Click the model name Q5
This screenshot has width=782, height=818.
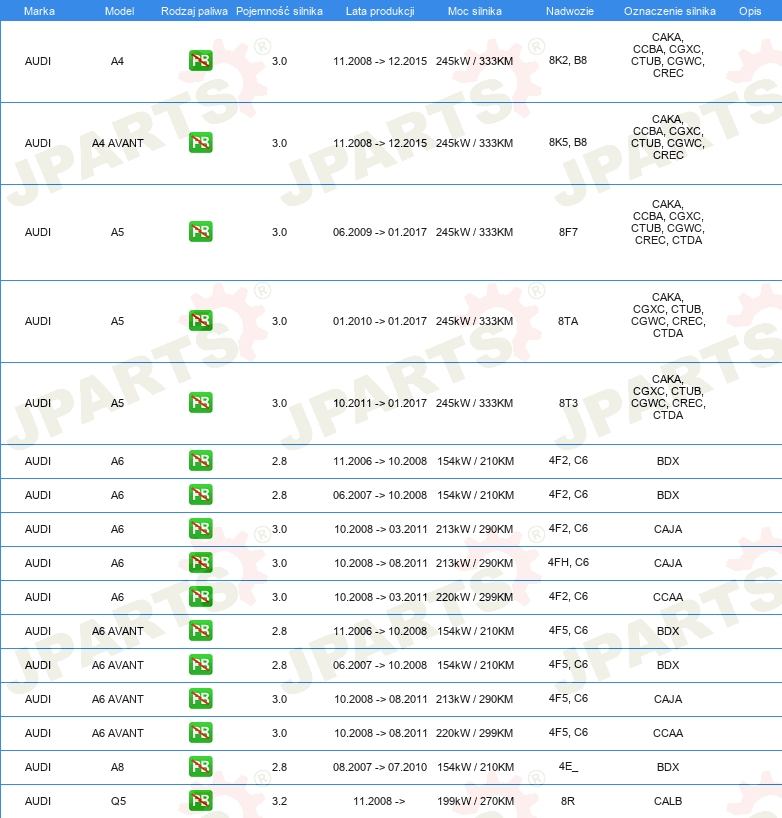(x=118, y=801)
